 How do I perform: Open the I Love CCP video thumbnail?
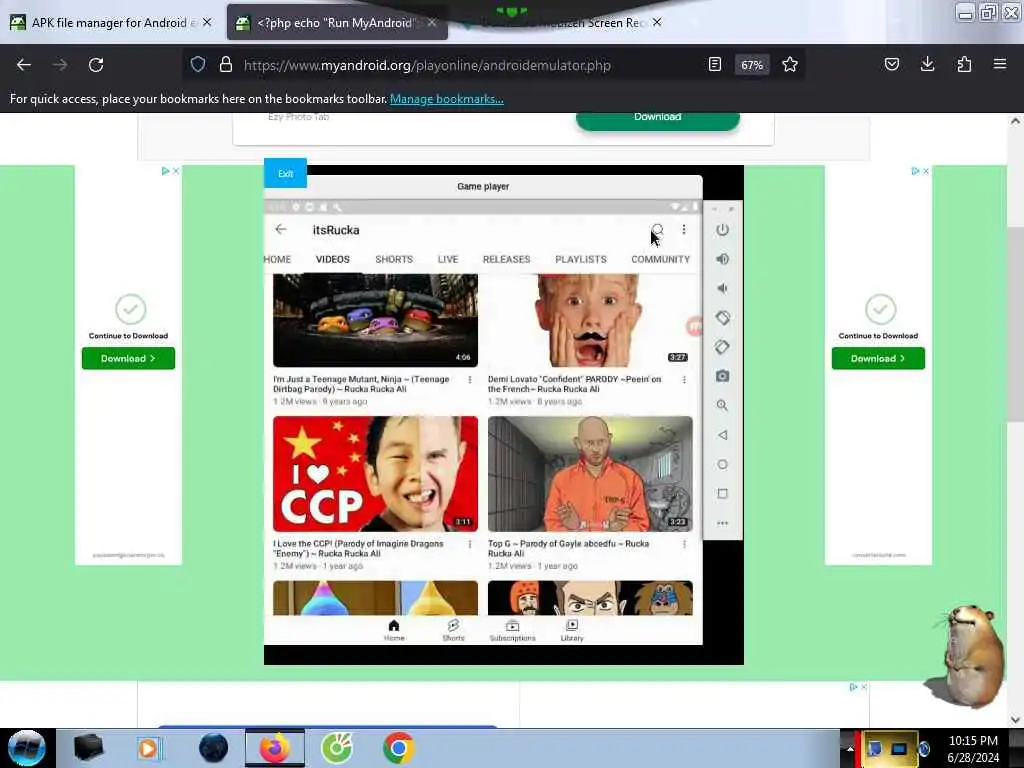[376, 474]
